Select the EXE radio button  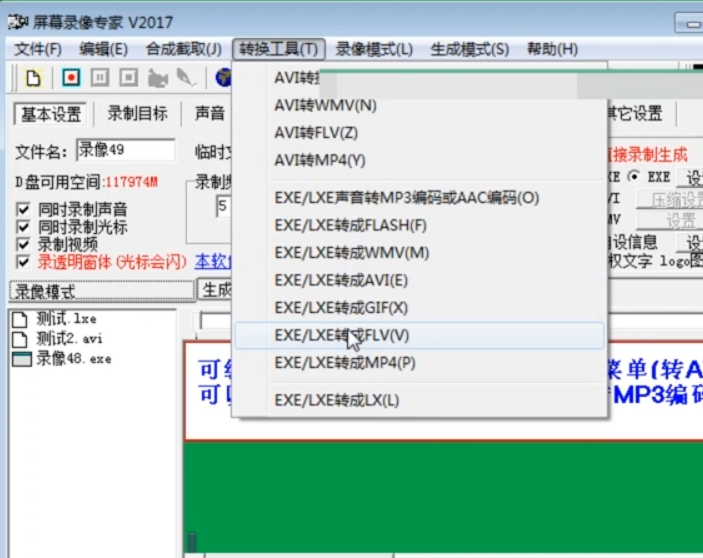[x=634, y=177]
